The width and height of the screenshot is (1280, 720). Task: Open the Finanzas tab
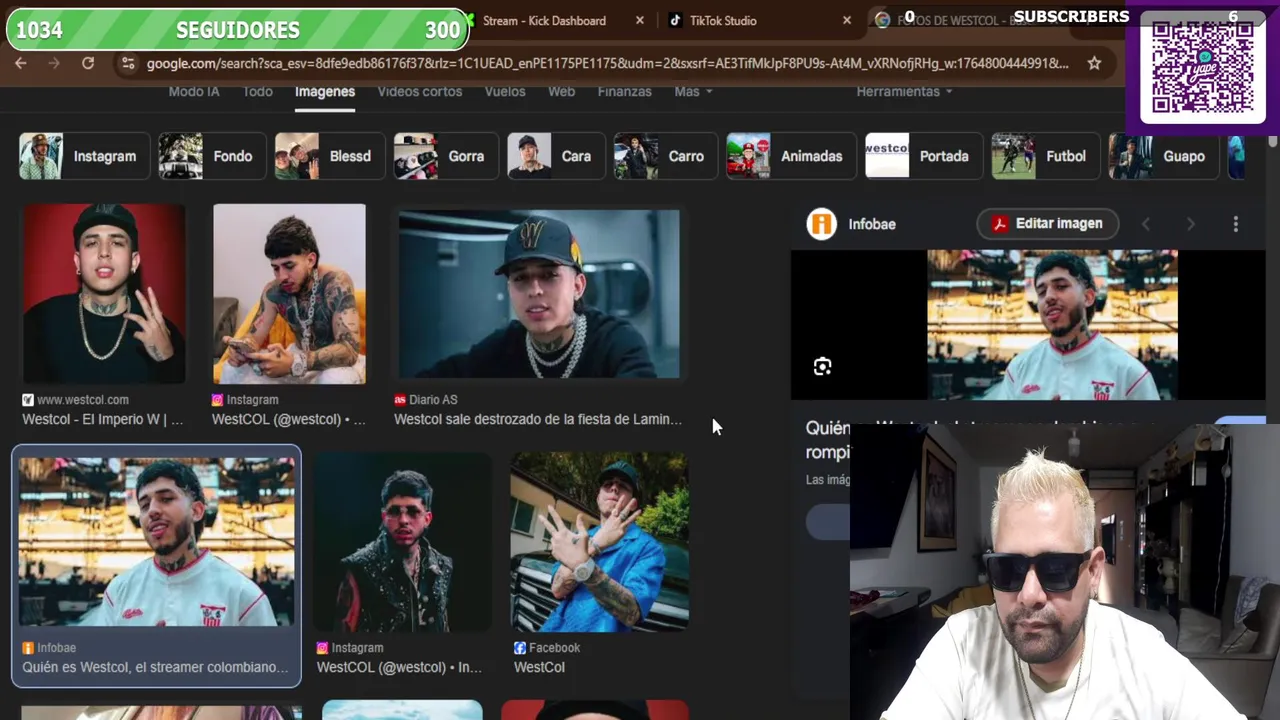click(x=625, y=91)
